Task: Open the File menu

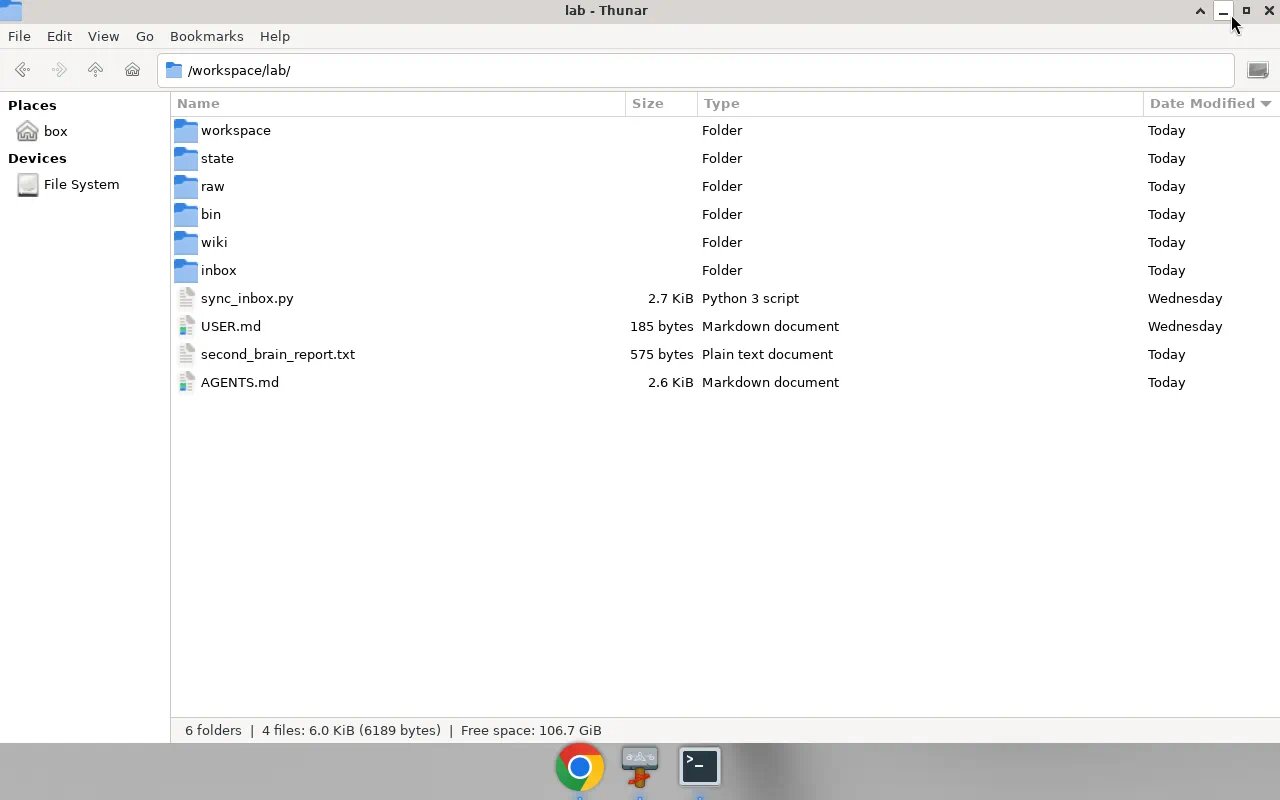Action: [x=19, y=36]
